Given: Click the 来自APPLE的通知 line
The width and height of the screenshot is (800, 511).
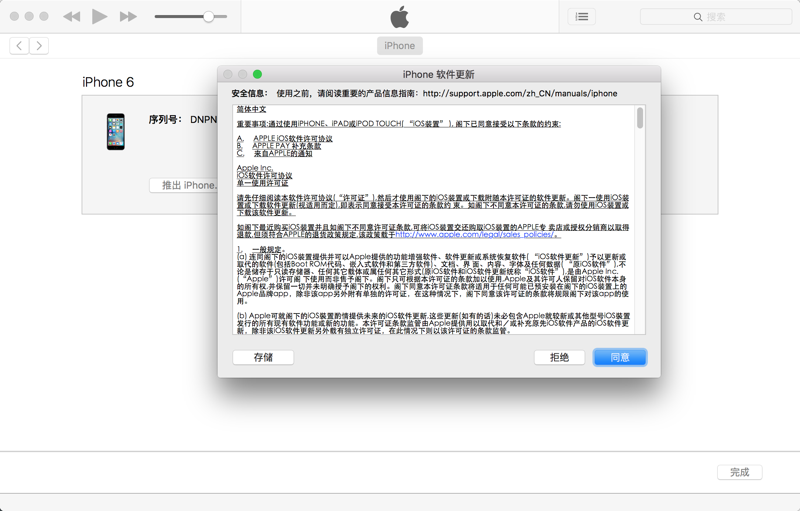Looking at the screenshot, I should click(x=283, y=153).
